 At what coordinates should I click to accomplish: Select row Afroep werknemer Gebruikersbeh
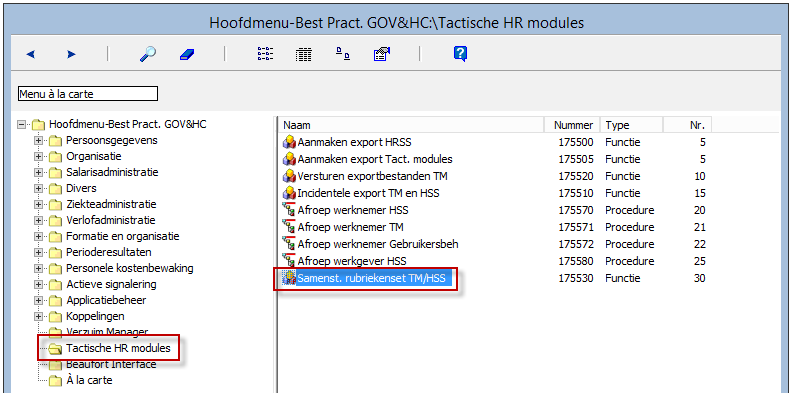pyautogui.click(x=378, y=244)
